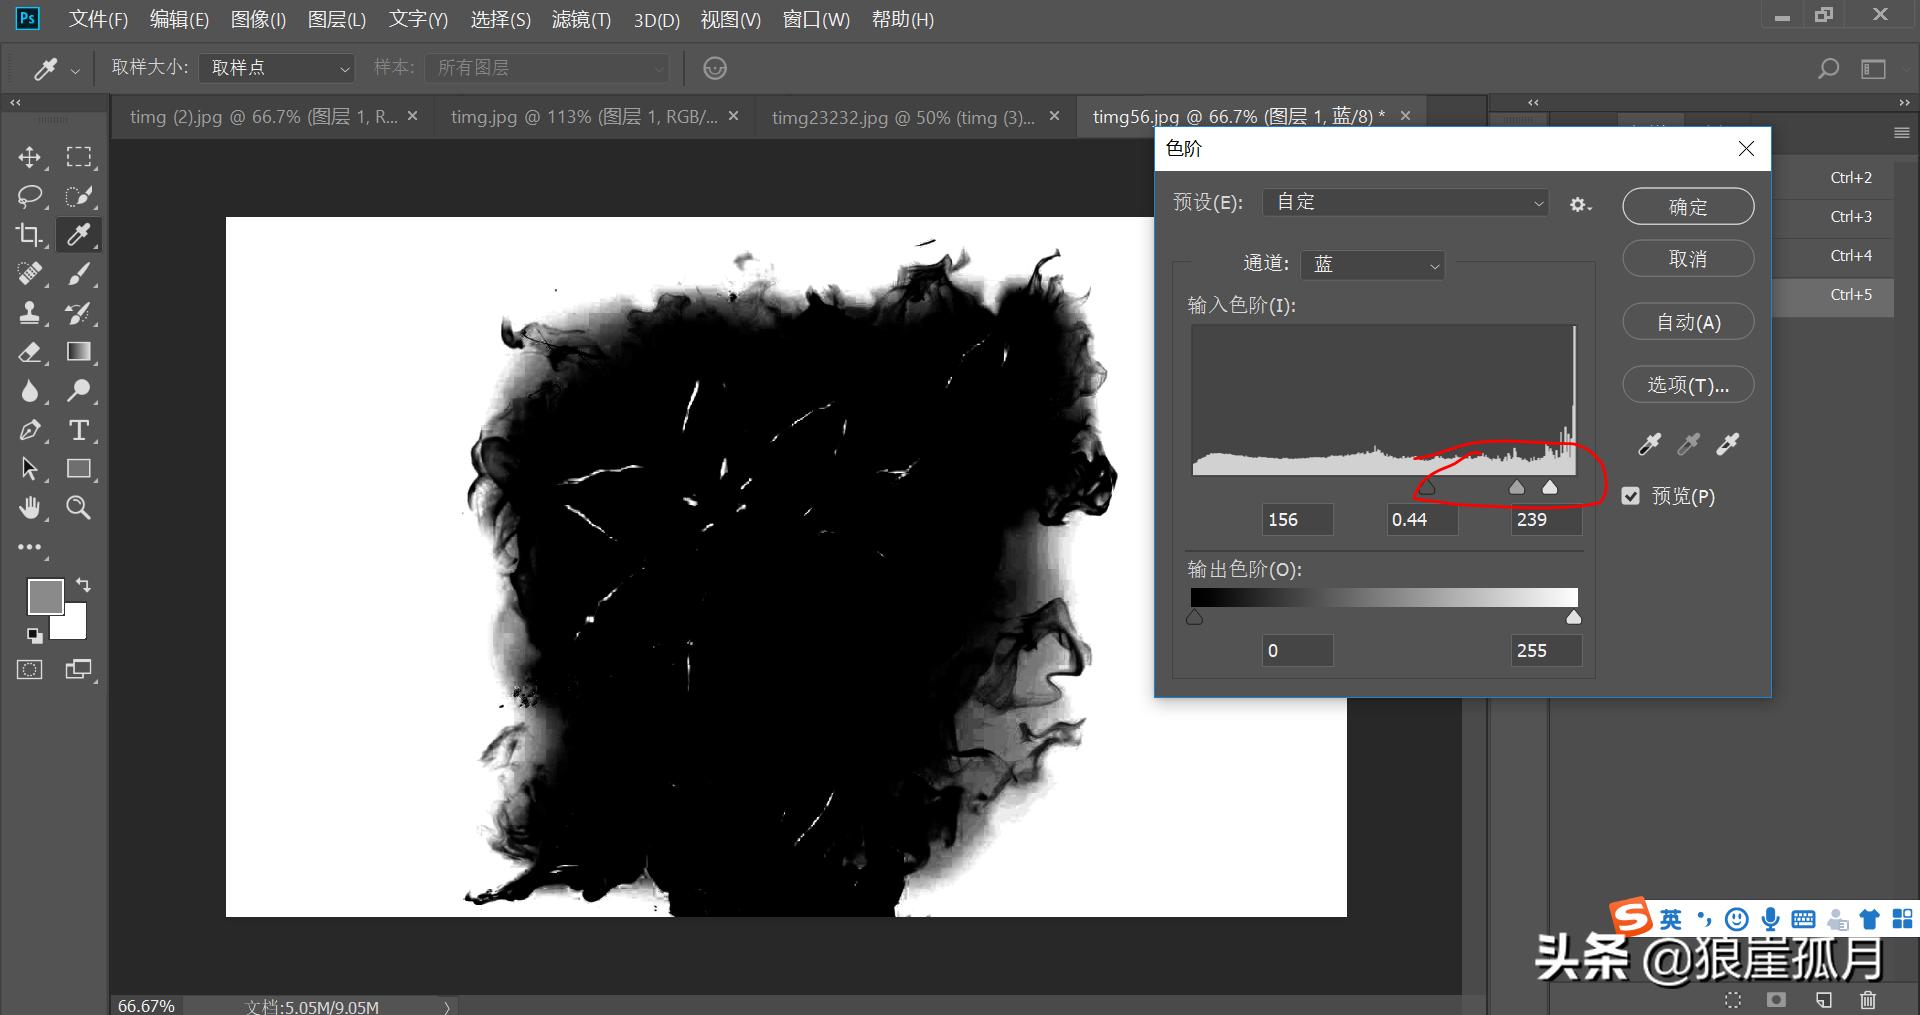Click the black-point eyedropper in Levels
1920x1015 pixels.
[1649, 444]
